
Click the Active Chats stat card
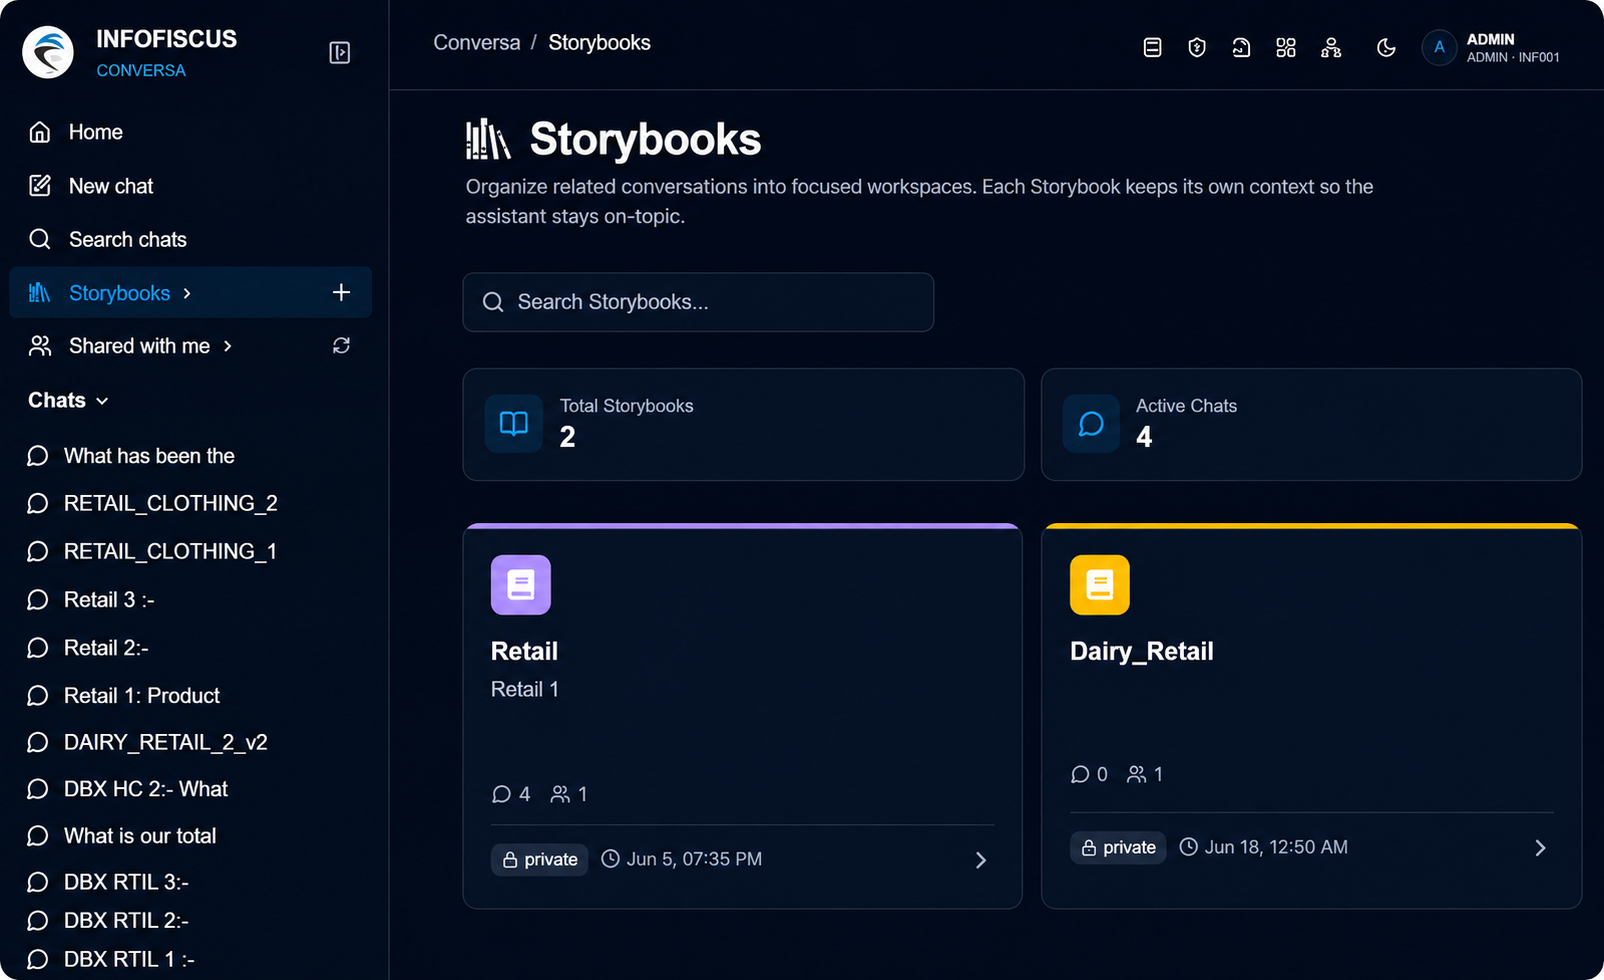click(1311, 424)
